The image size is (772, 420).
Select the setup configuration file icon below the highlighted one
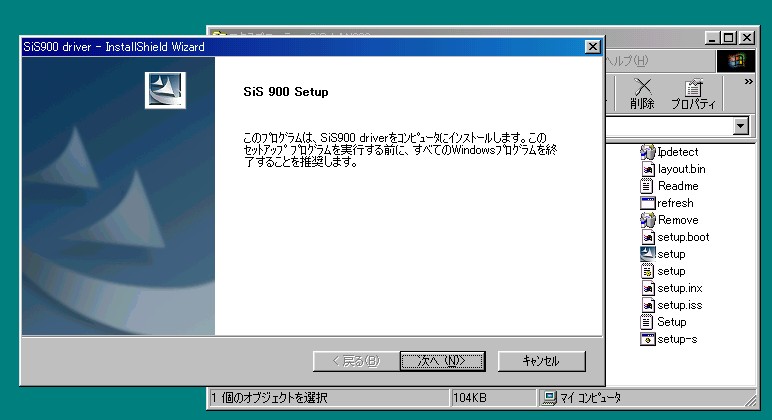[647, 271]
